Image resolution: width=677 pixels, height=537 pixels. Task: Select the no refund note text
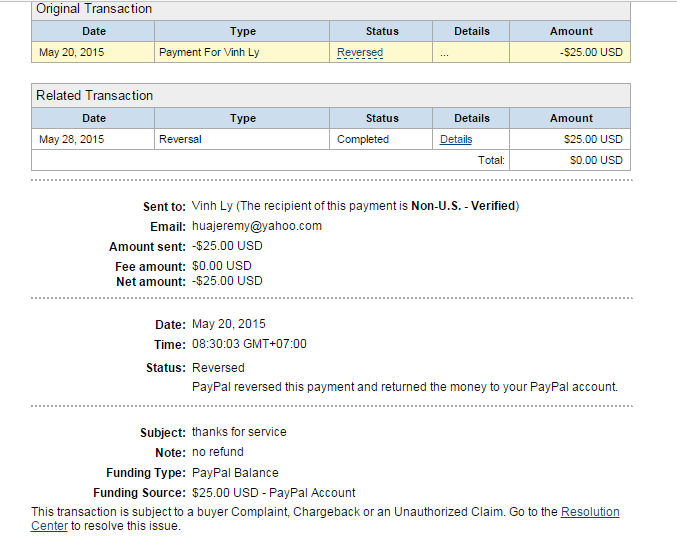tap(218, 452)
